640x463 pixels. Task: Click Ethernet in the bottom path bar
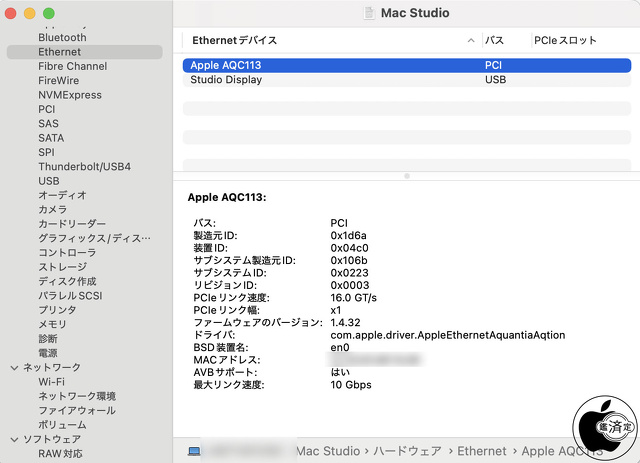(x=482, y=451)
